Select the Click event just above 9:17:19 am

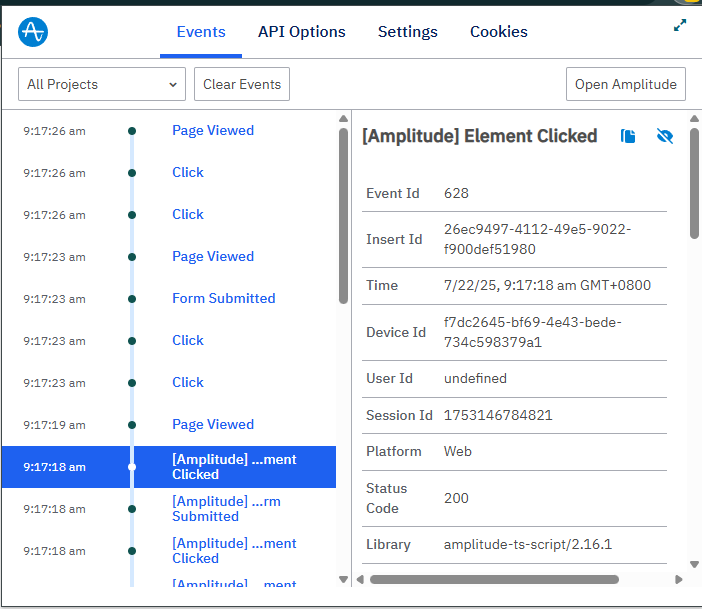coord(168,383)
